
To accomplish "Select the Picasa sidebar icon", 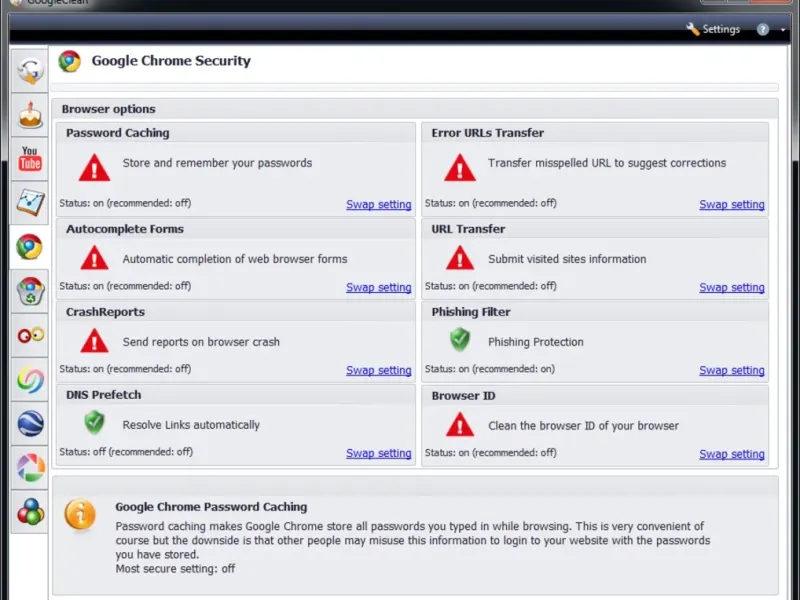I will pos(30,467).
